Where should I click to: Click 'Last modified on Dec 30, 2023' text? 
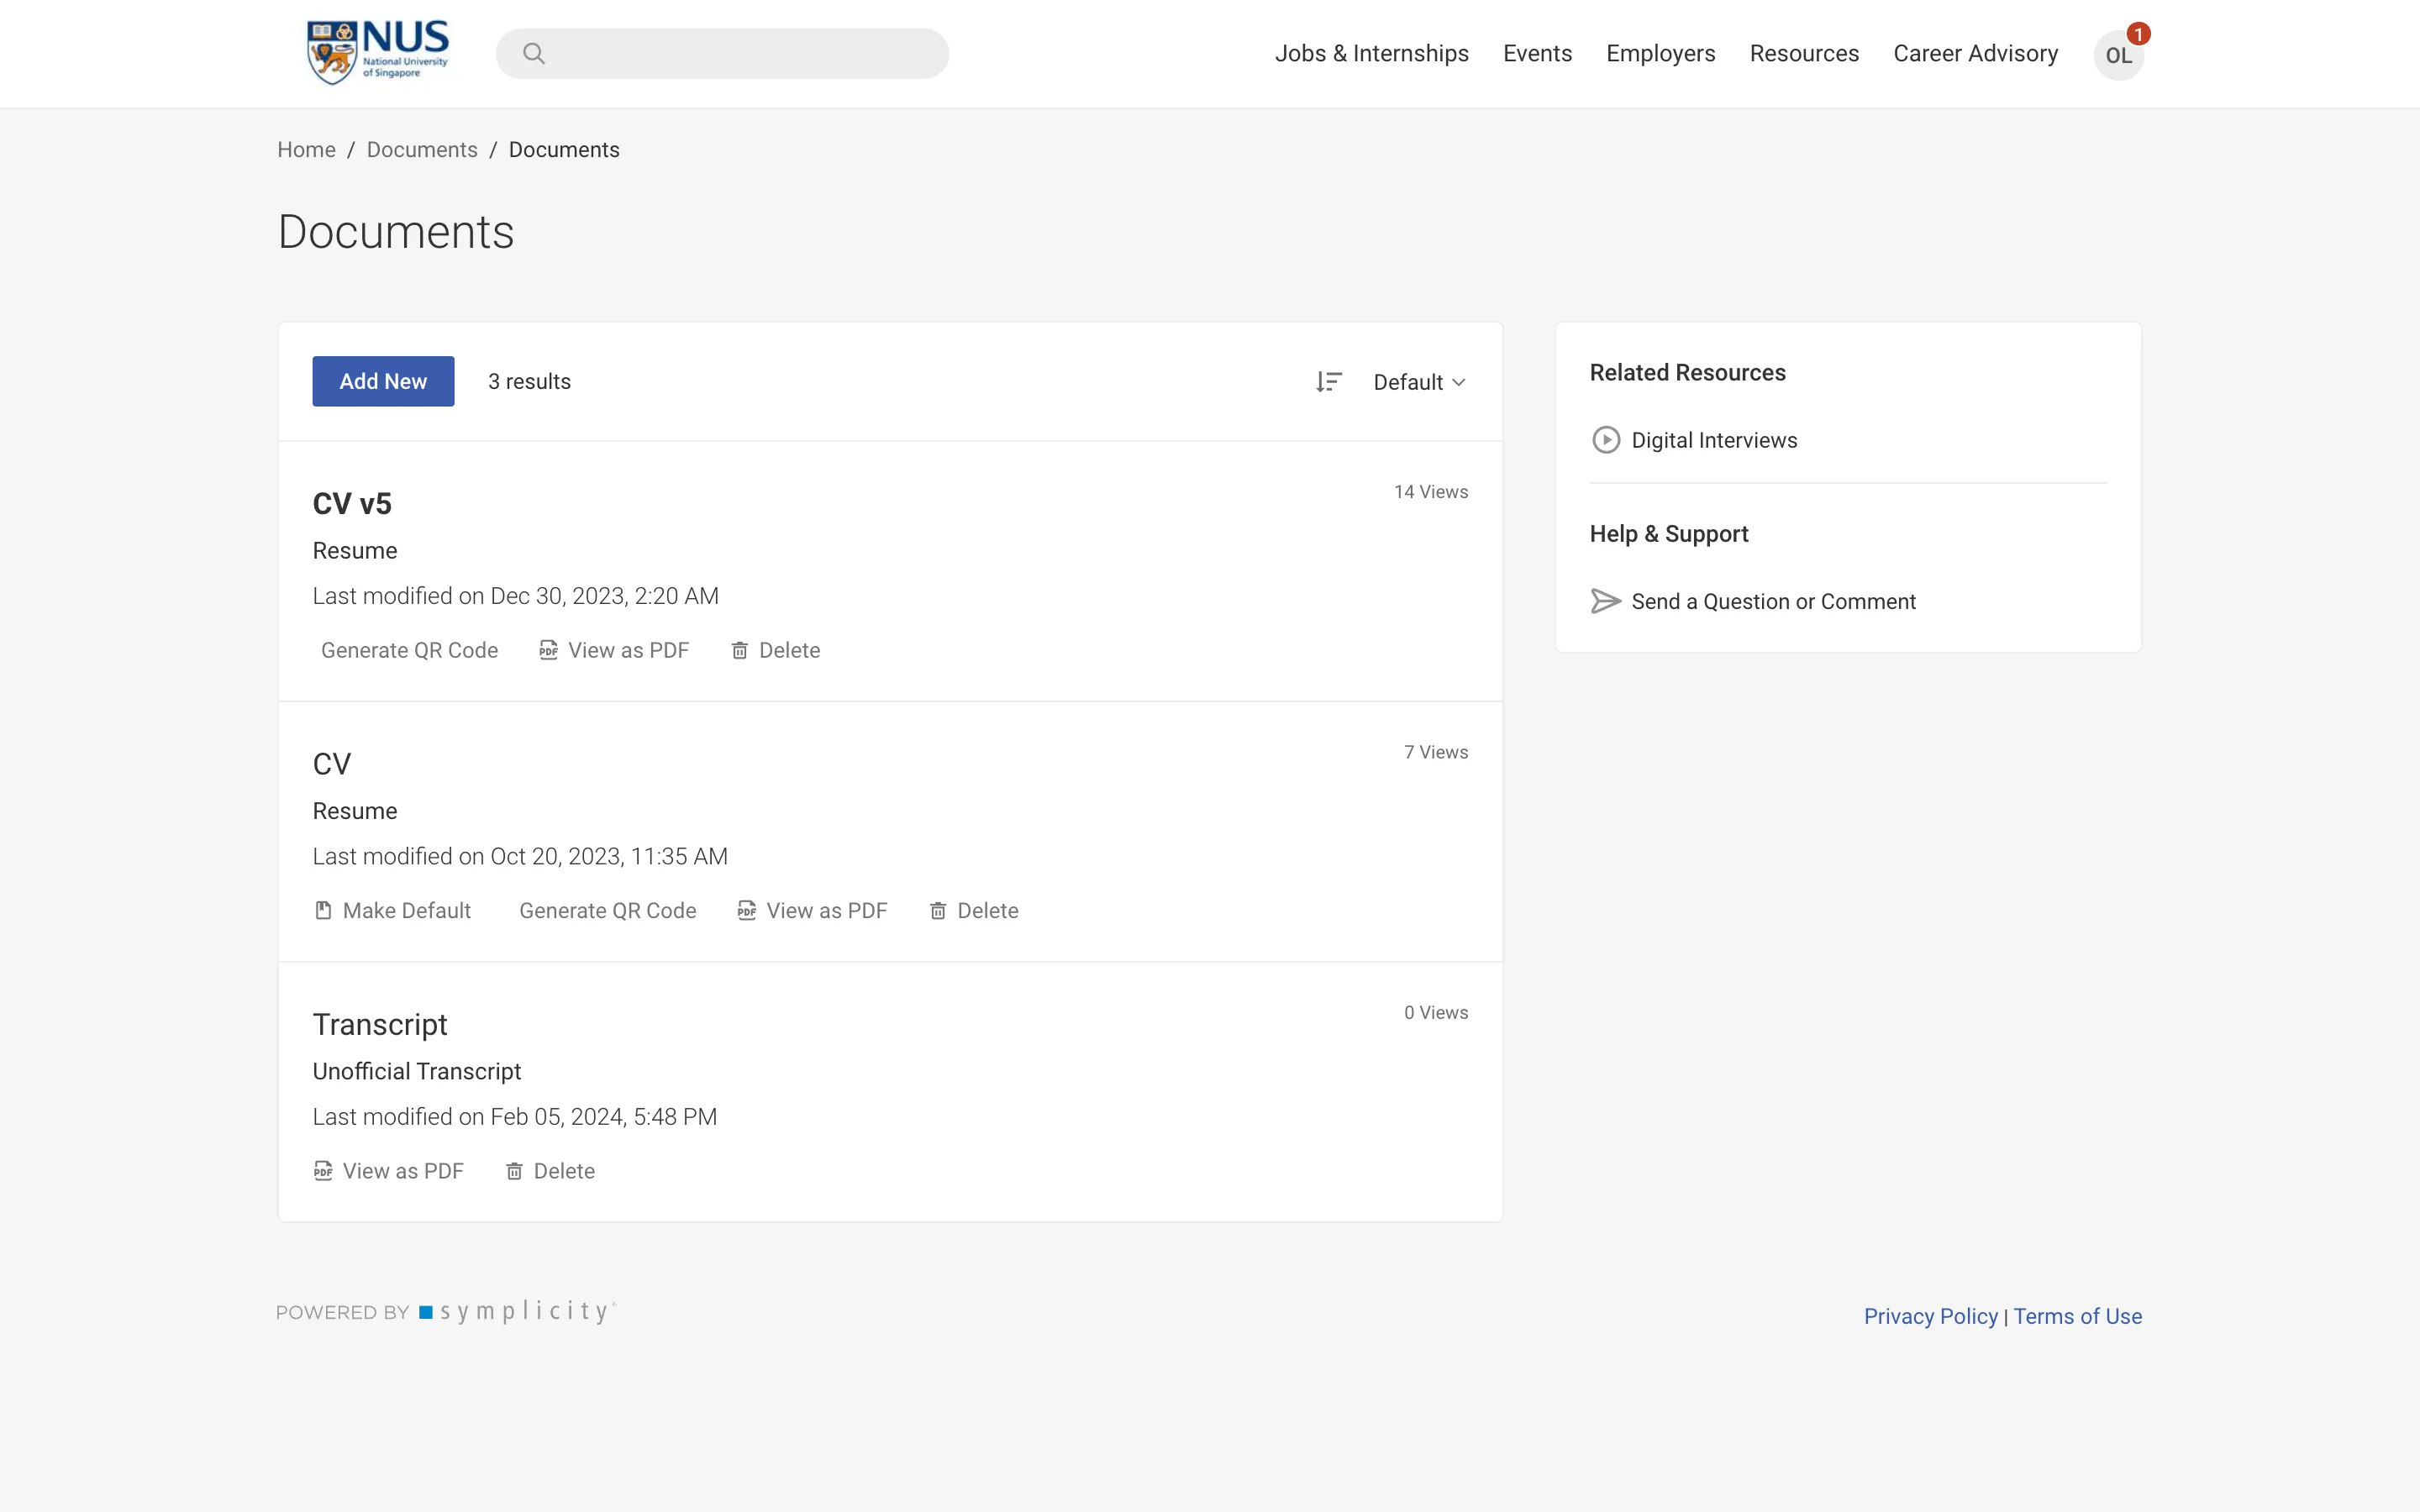click(x=516, y=596)
